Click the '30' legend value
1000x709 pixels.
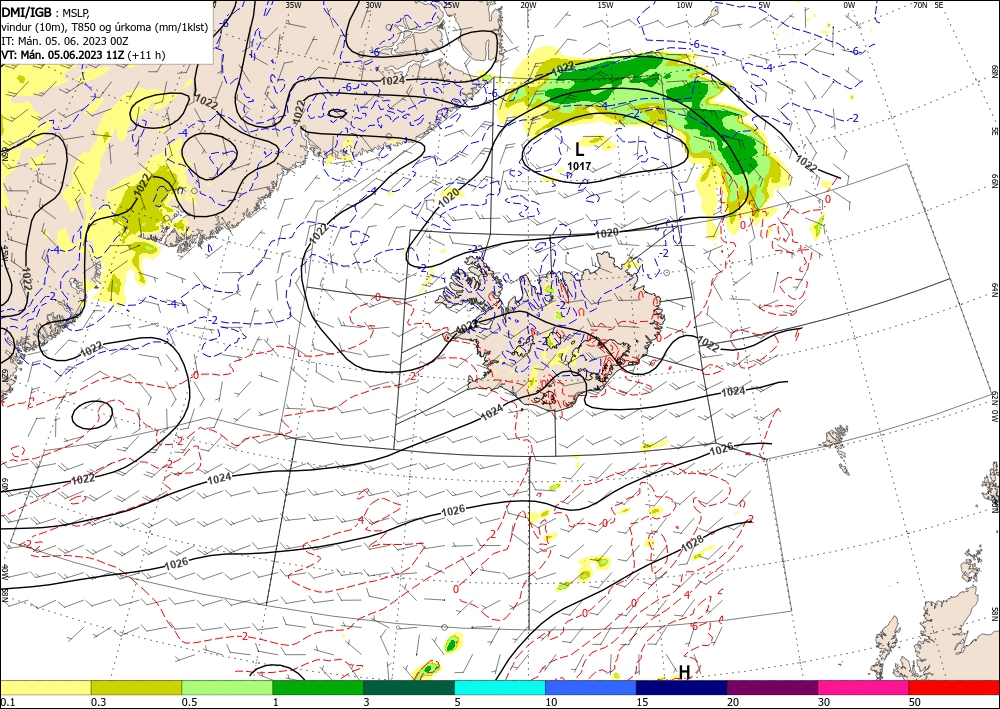(825, 702)
